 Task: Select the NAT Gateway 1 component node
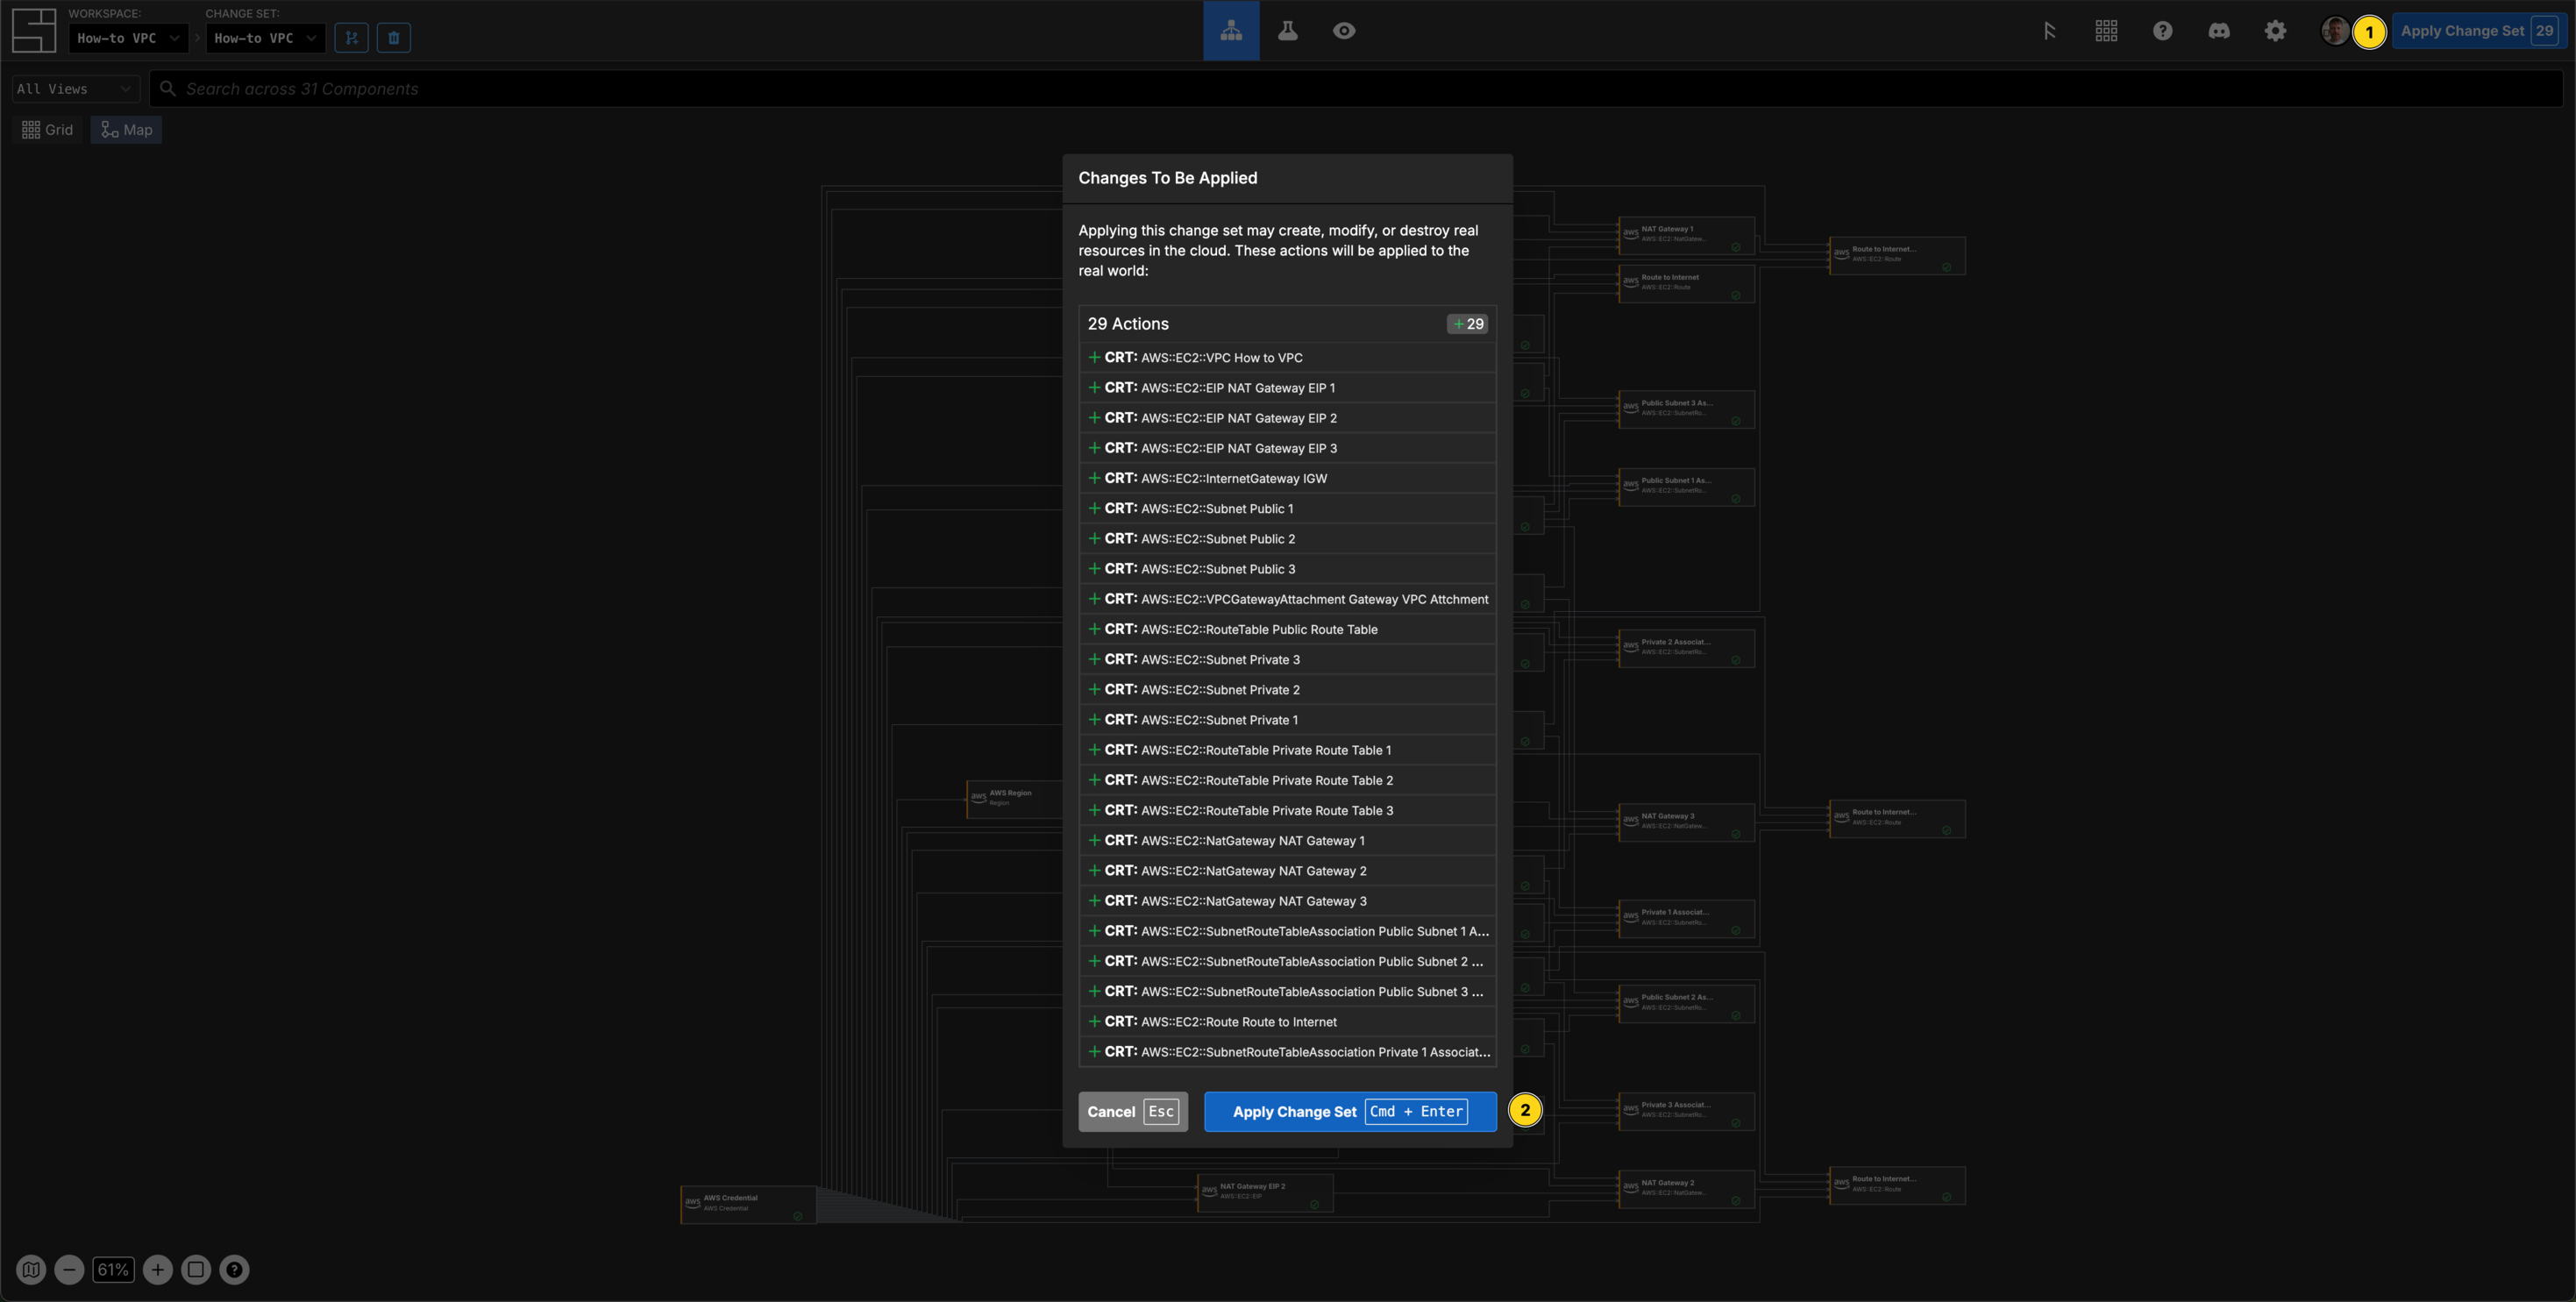tap(1687, 235)
